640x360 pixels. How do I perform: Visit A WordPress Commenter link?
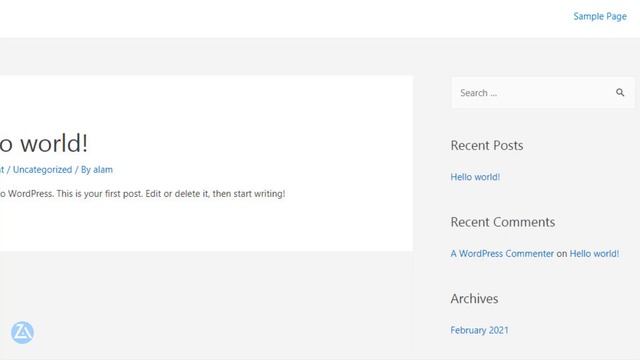pos(502,253)
